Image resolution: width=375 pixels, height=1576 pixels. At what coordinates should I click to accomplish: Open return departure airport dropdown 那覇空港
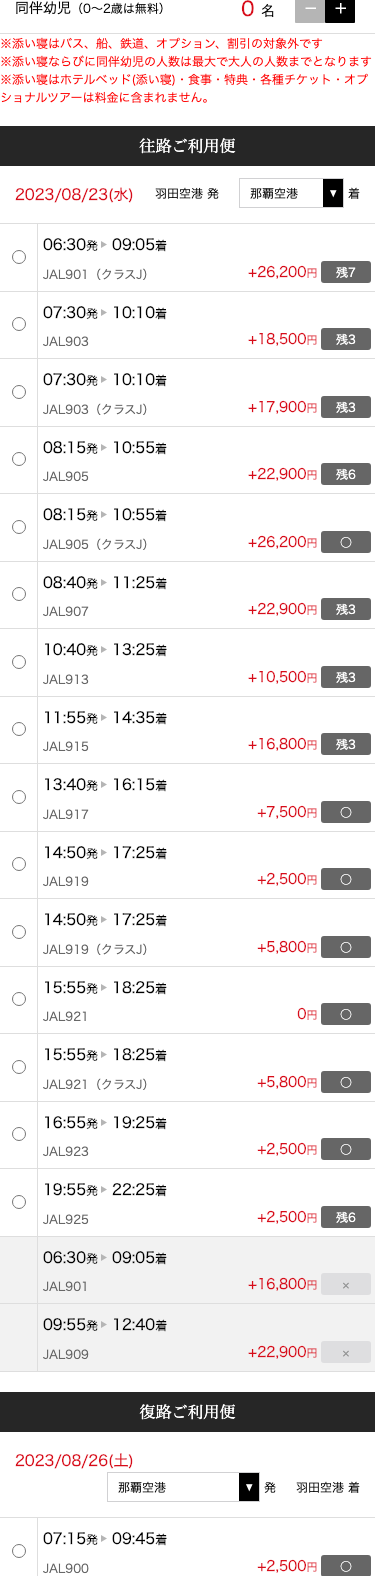(183, 1487)
